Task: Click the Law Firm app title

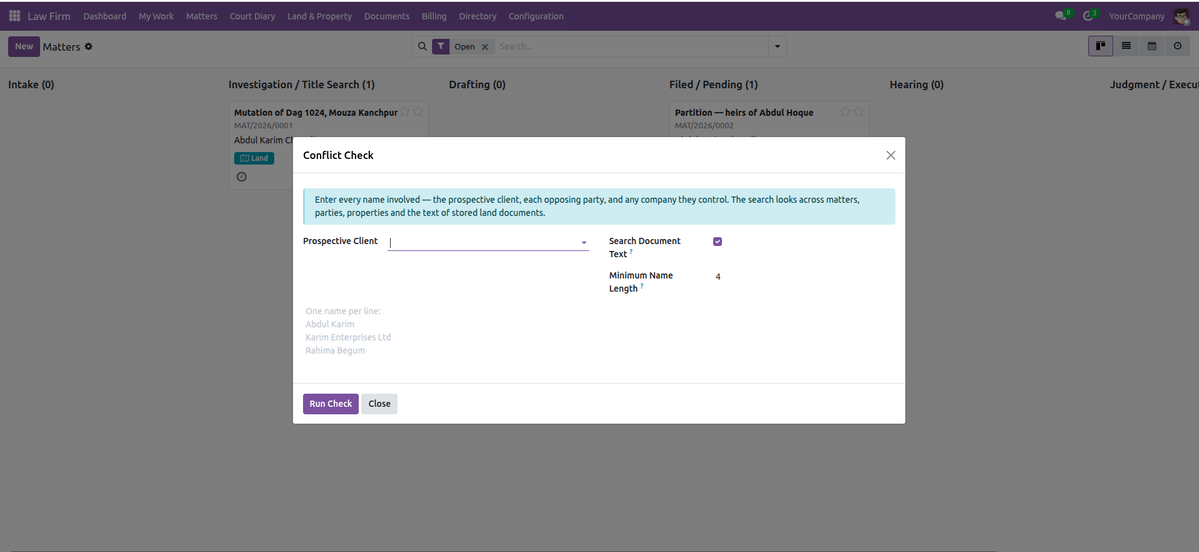Action: pyautogui.click(x=49, y=16)
